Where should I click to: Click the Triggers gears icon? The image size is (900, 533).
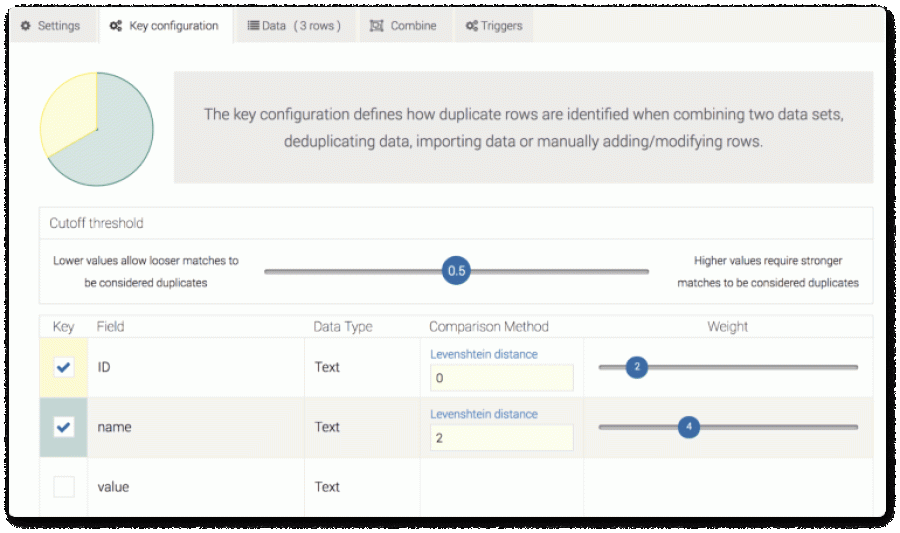[472, 26]
